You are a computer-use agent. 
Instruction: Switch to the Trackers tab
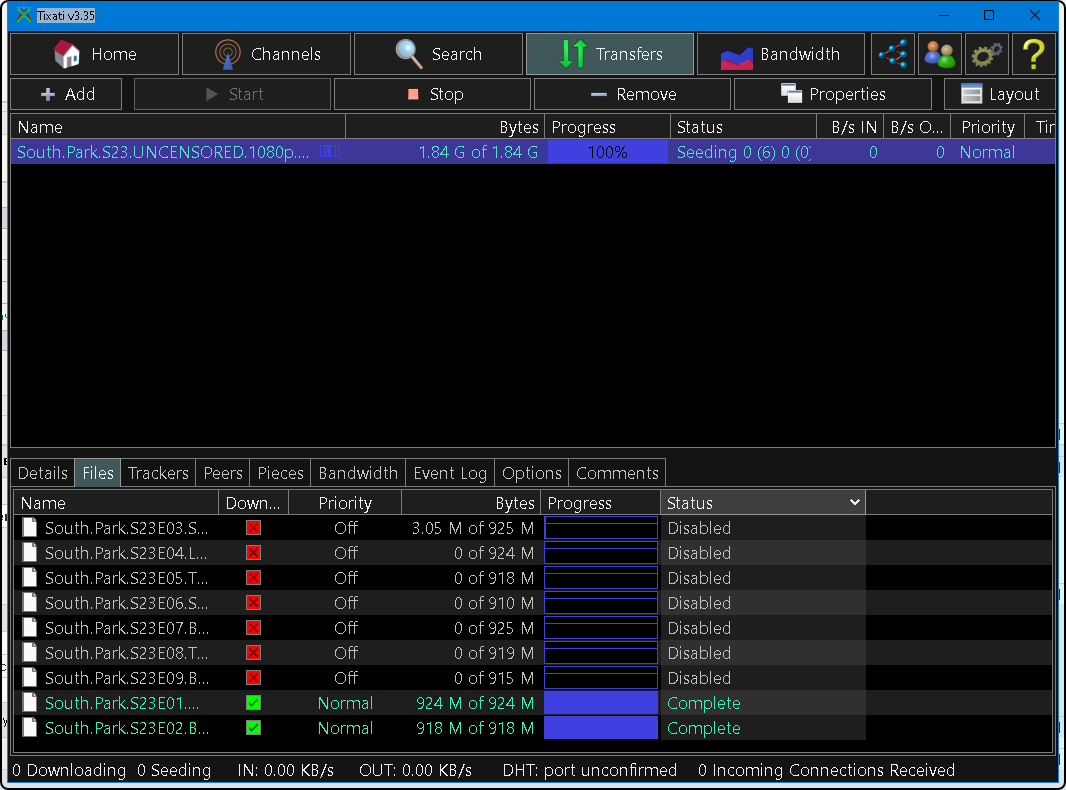[x=158, y=473]
